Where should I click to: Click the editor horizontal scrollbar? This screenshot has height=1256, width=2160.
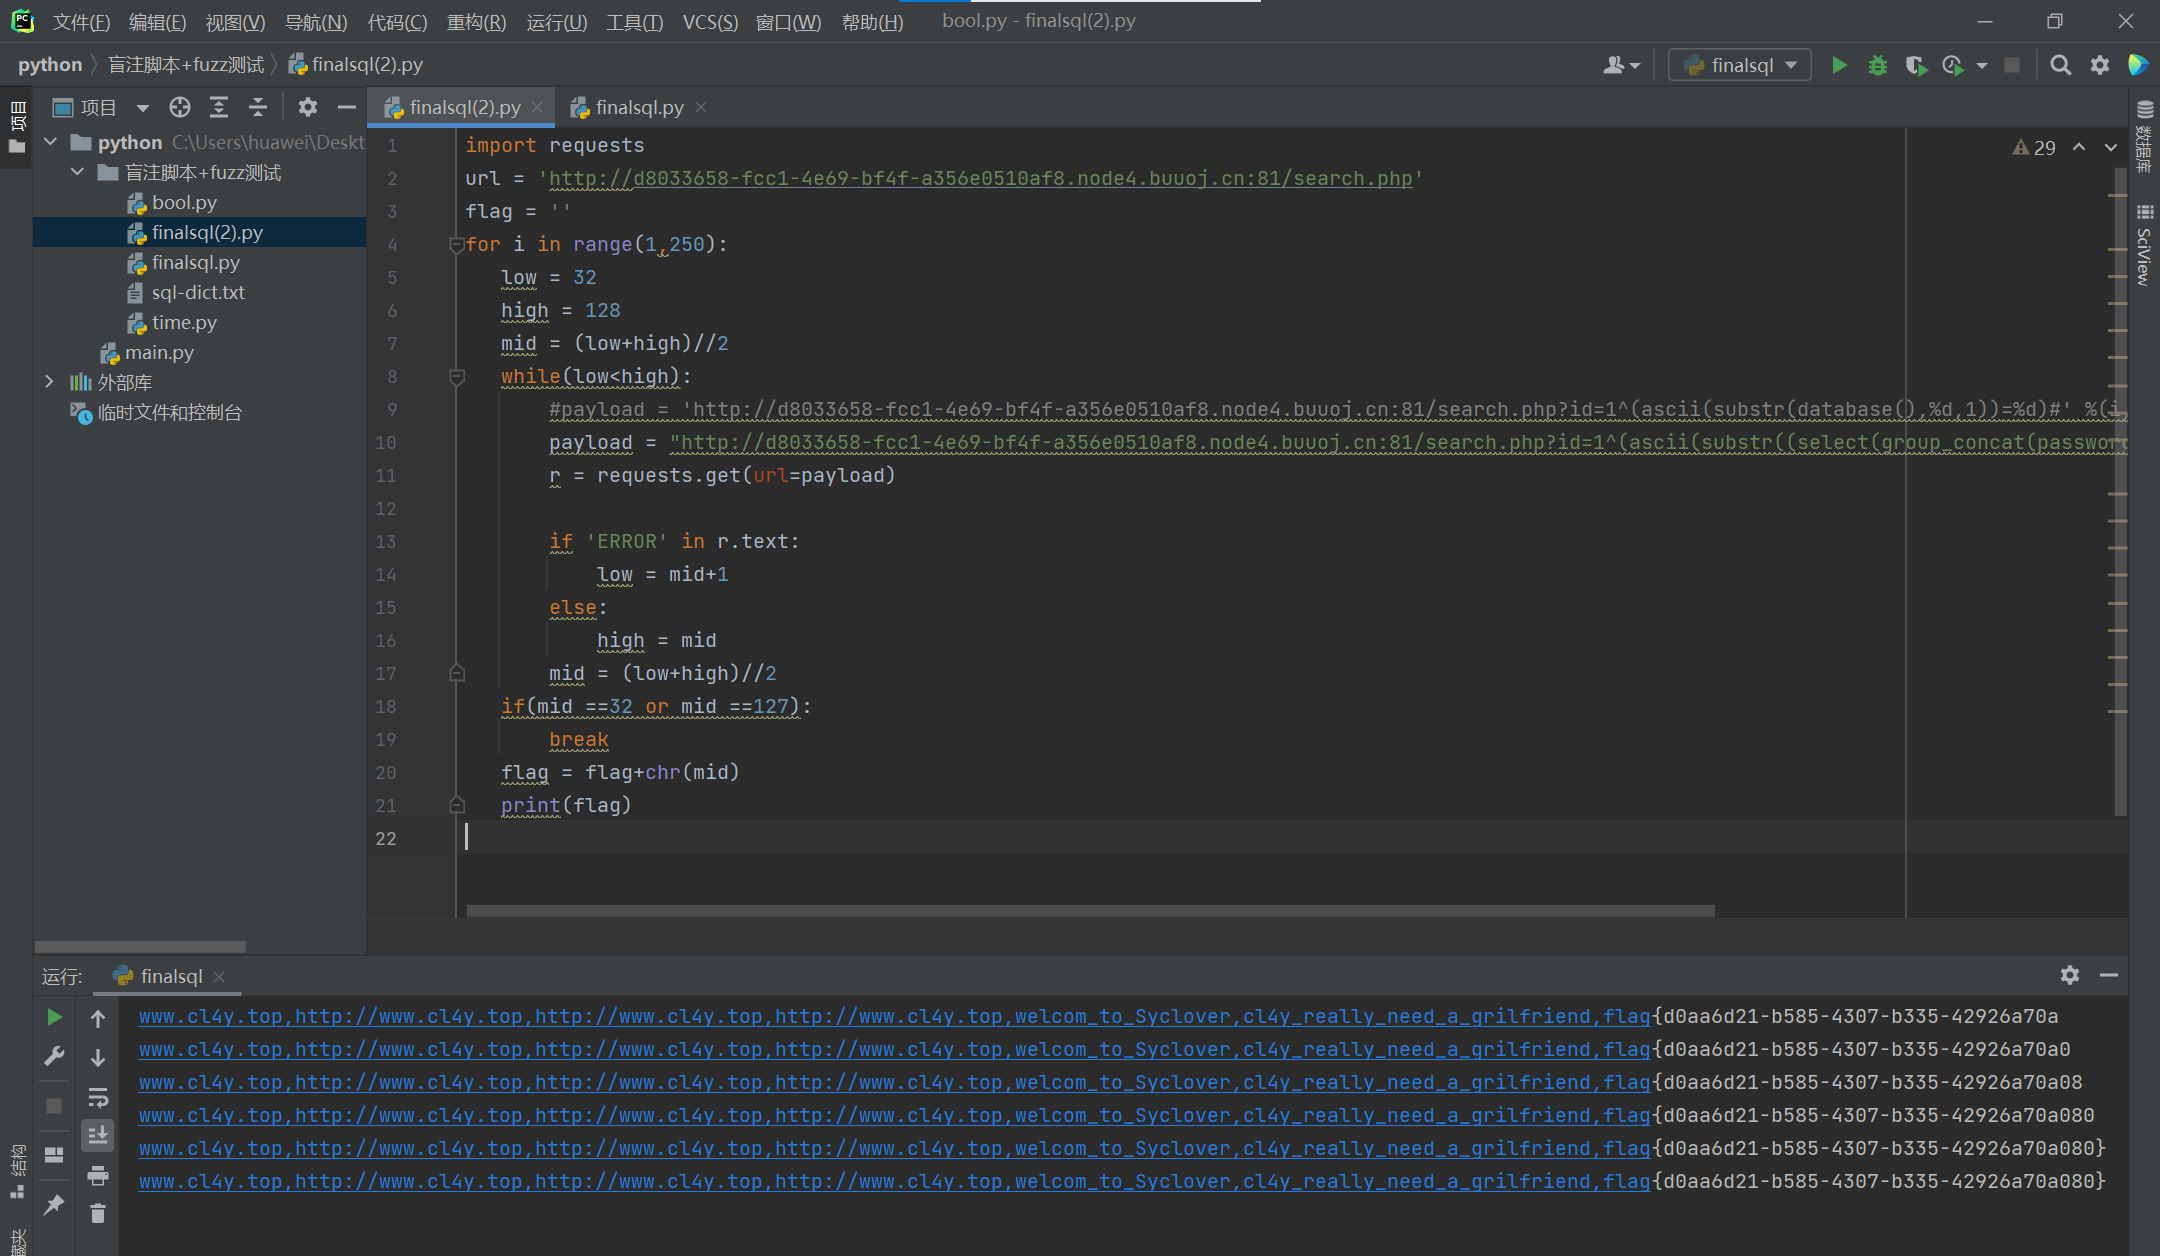(x=1090, y=910)
